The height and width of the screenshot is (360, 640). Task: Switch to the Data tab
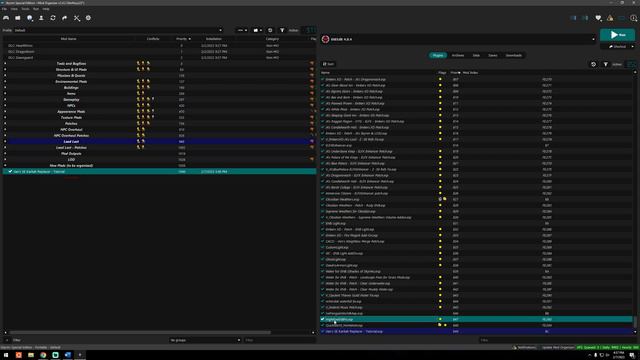click(476, 55)
